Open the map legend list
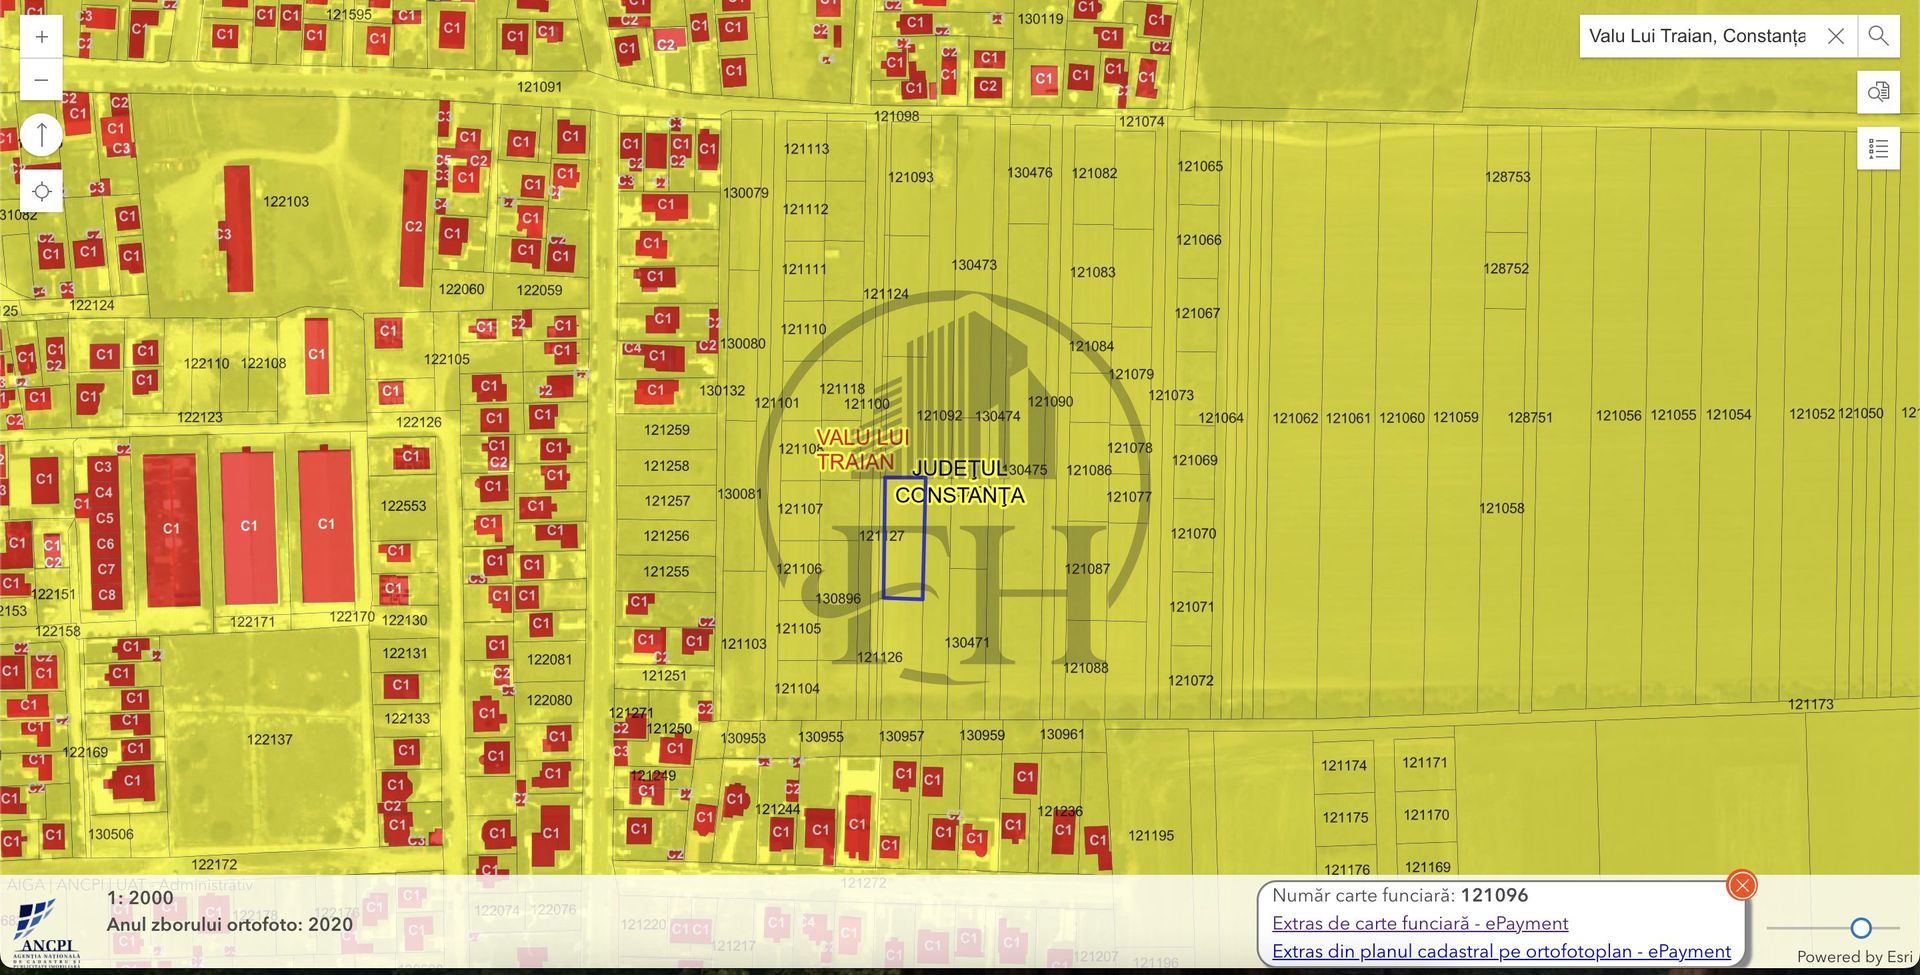Screen dimensions: 1920x975 (1878, 149)
